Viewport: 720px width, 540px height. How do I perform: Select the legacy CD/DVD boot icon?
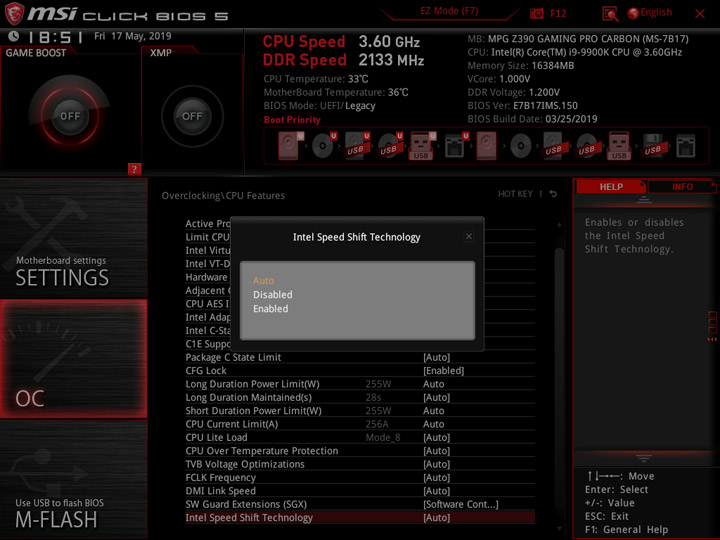click(520, 146)
